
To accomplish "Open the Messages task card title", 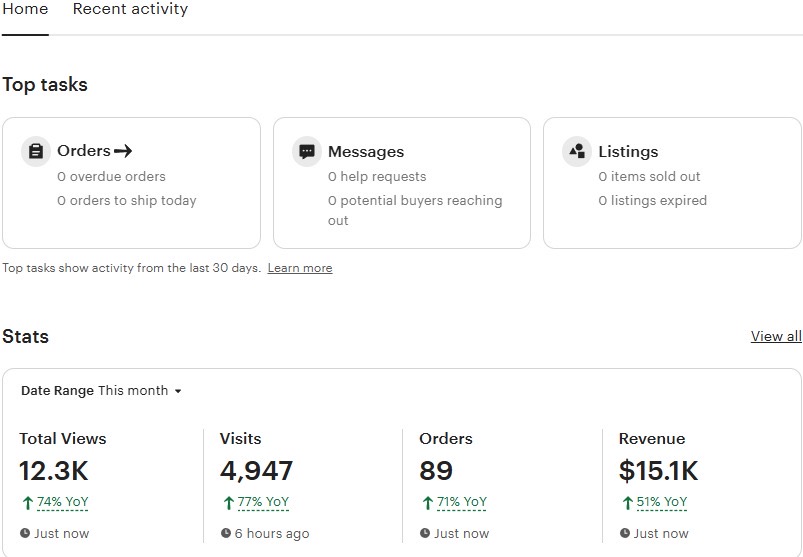I will (366, 152).
